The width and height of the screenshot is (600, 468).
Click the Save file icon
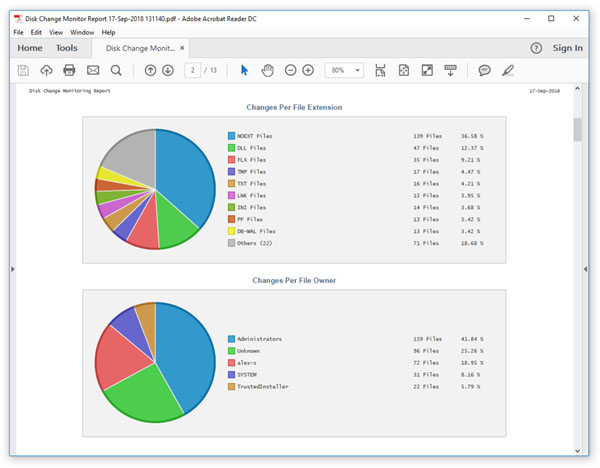point(23,70)
